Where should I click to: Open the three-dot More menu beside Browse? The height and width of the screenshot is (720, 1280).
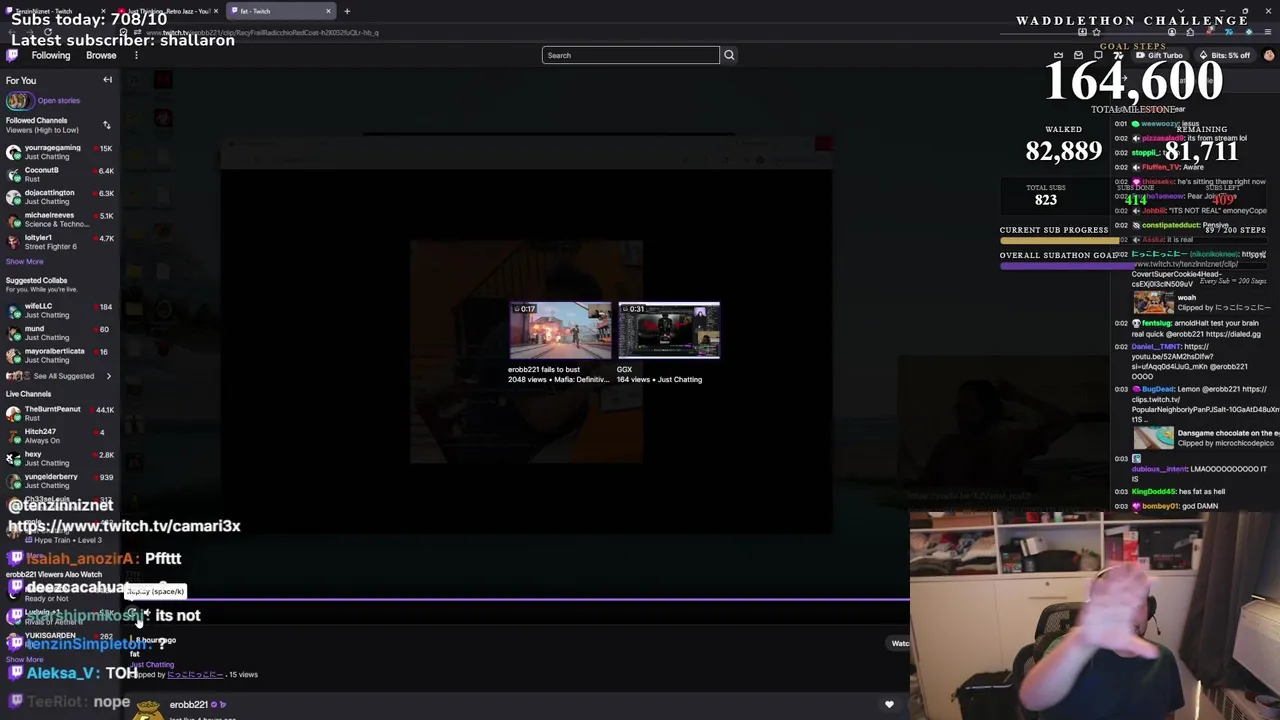pos(136,55)
